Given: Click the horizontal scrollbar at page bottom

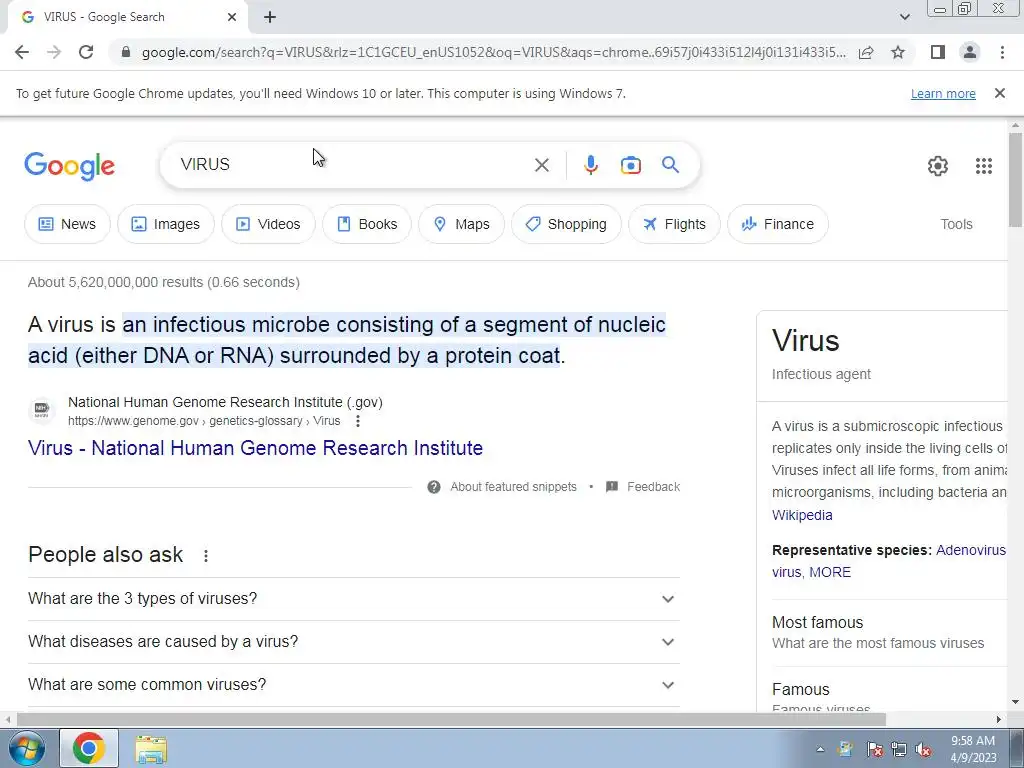Looking at the screenshot, I should tap(451, 719).
